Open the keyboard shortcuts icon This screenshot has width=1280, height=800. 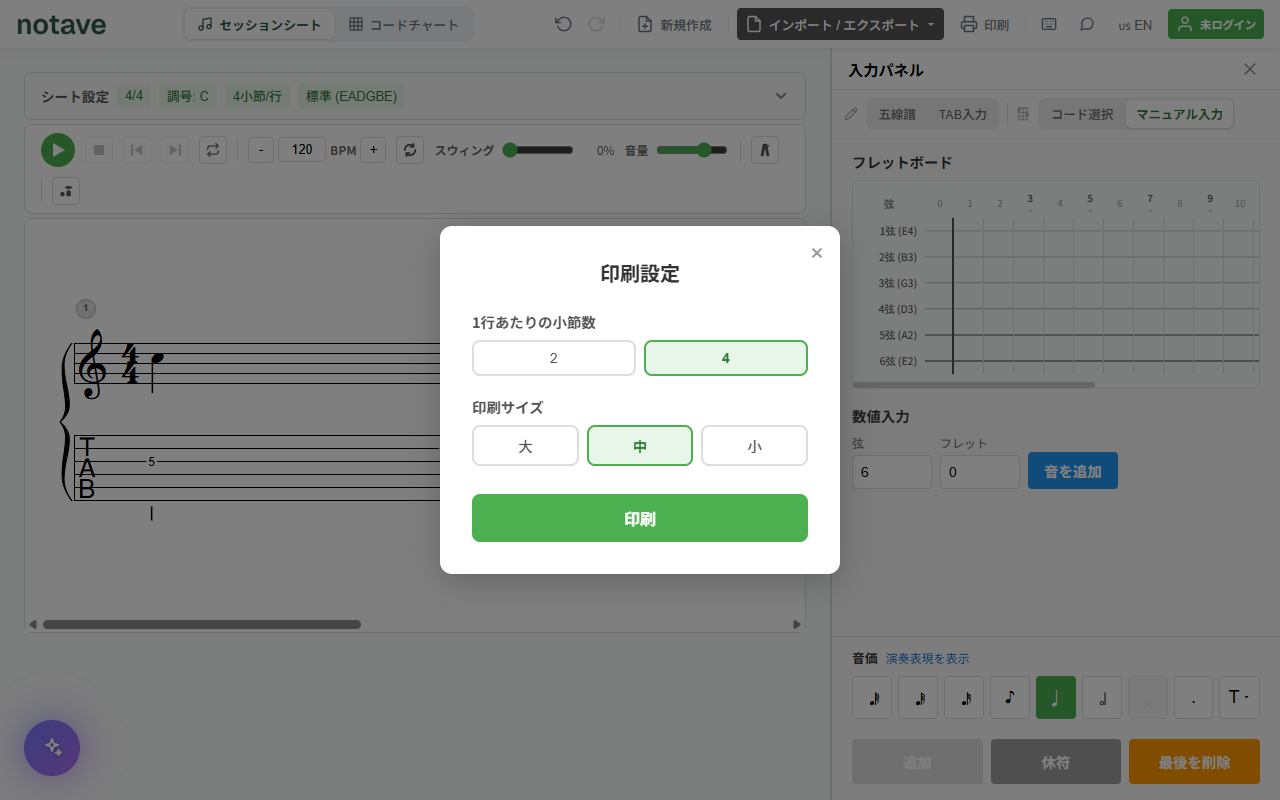coord(1049,24)
